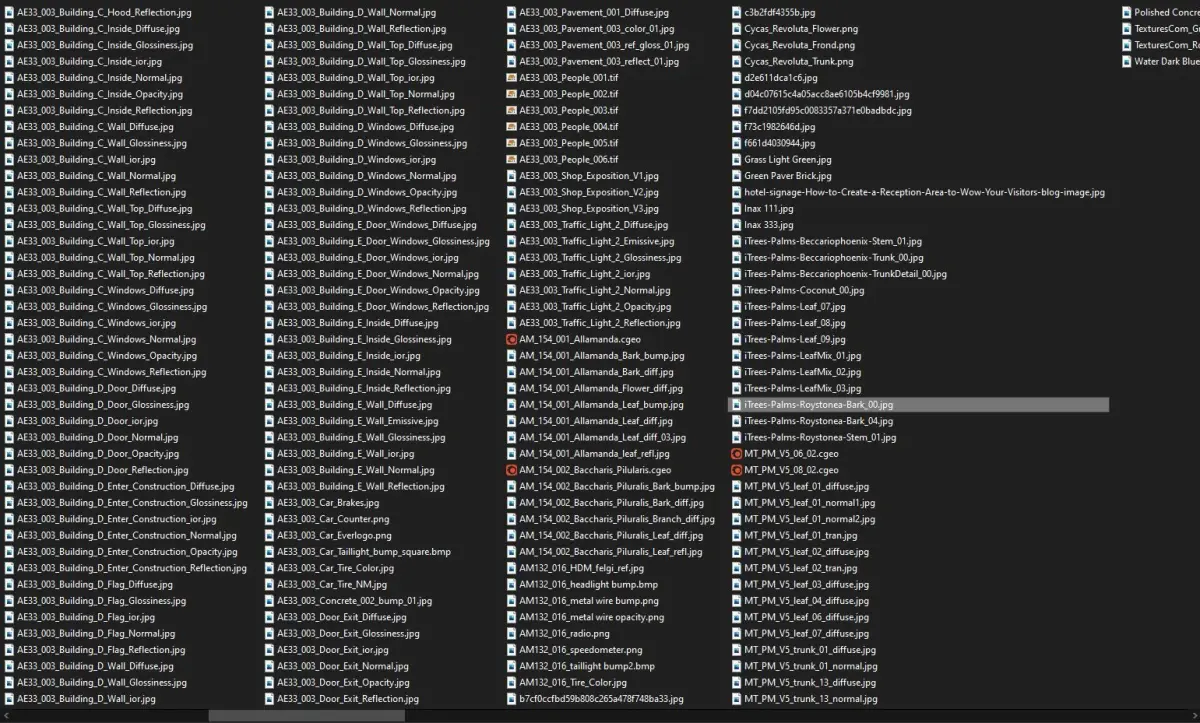Screen dimensions: 1200x723
Task: Click icon of Cycas_Revoluta_Flower.png
Action: pyautogui.click(x=736, y=29)
